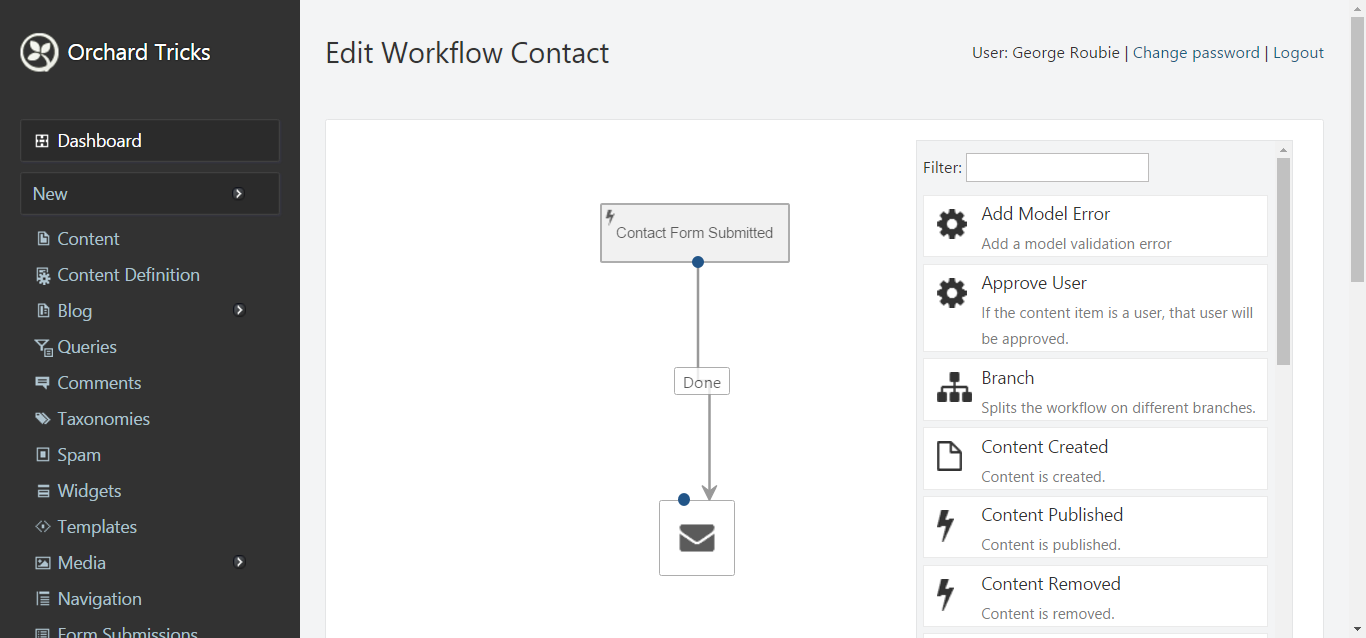Screen dimensions: 1366x638
Task: Click the Orchard Tricks site title
Action: tap(139, 52)
